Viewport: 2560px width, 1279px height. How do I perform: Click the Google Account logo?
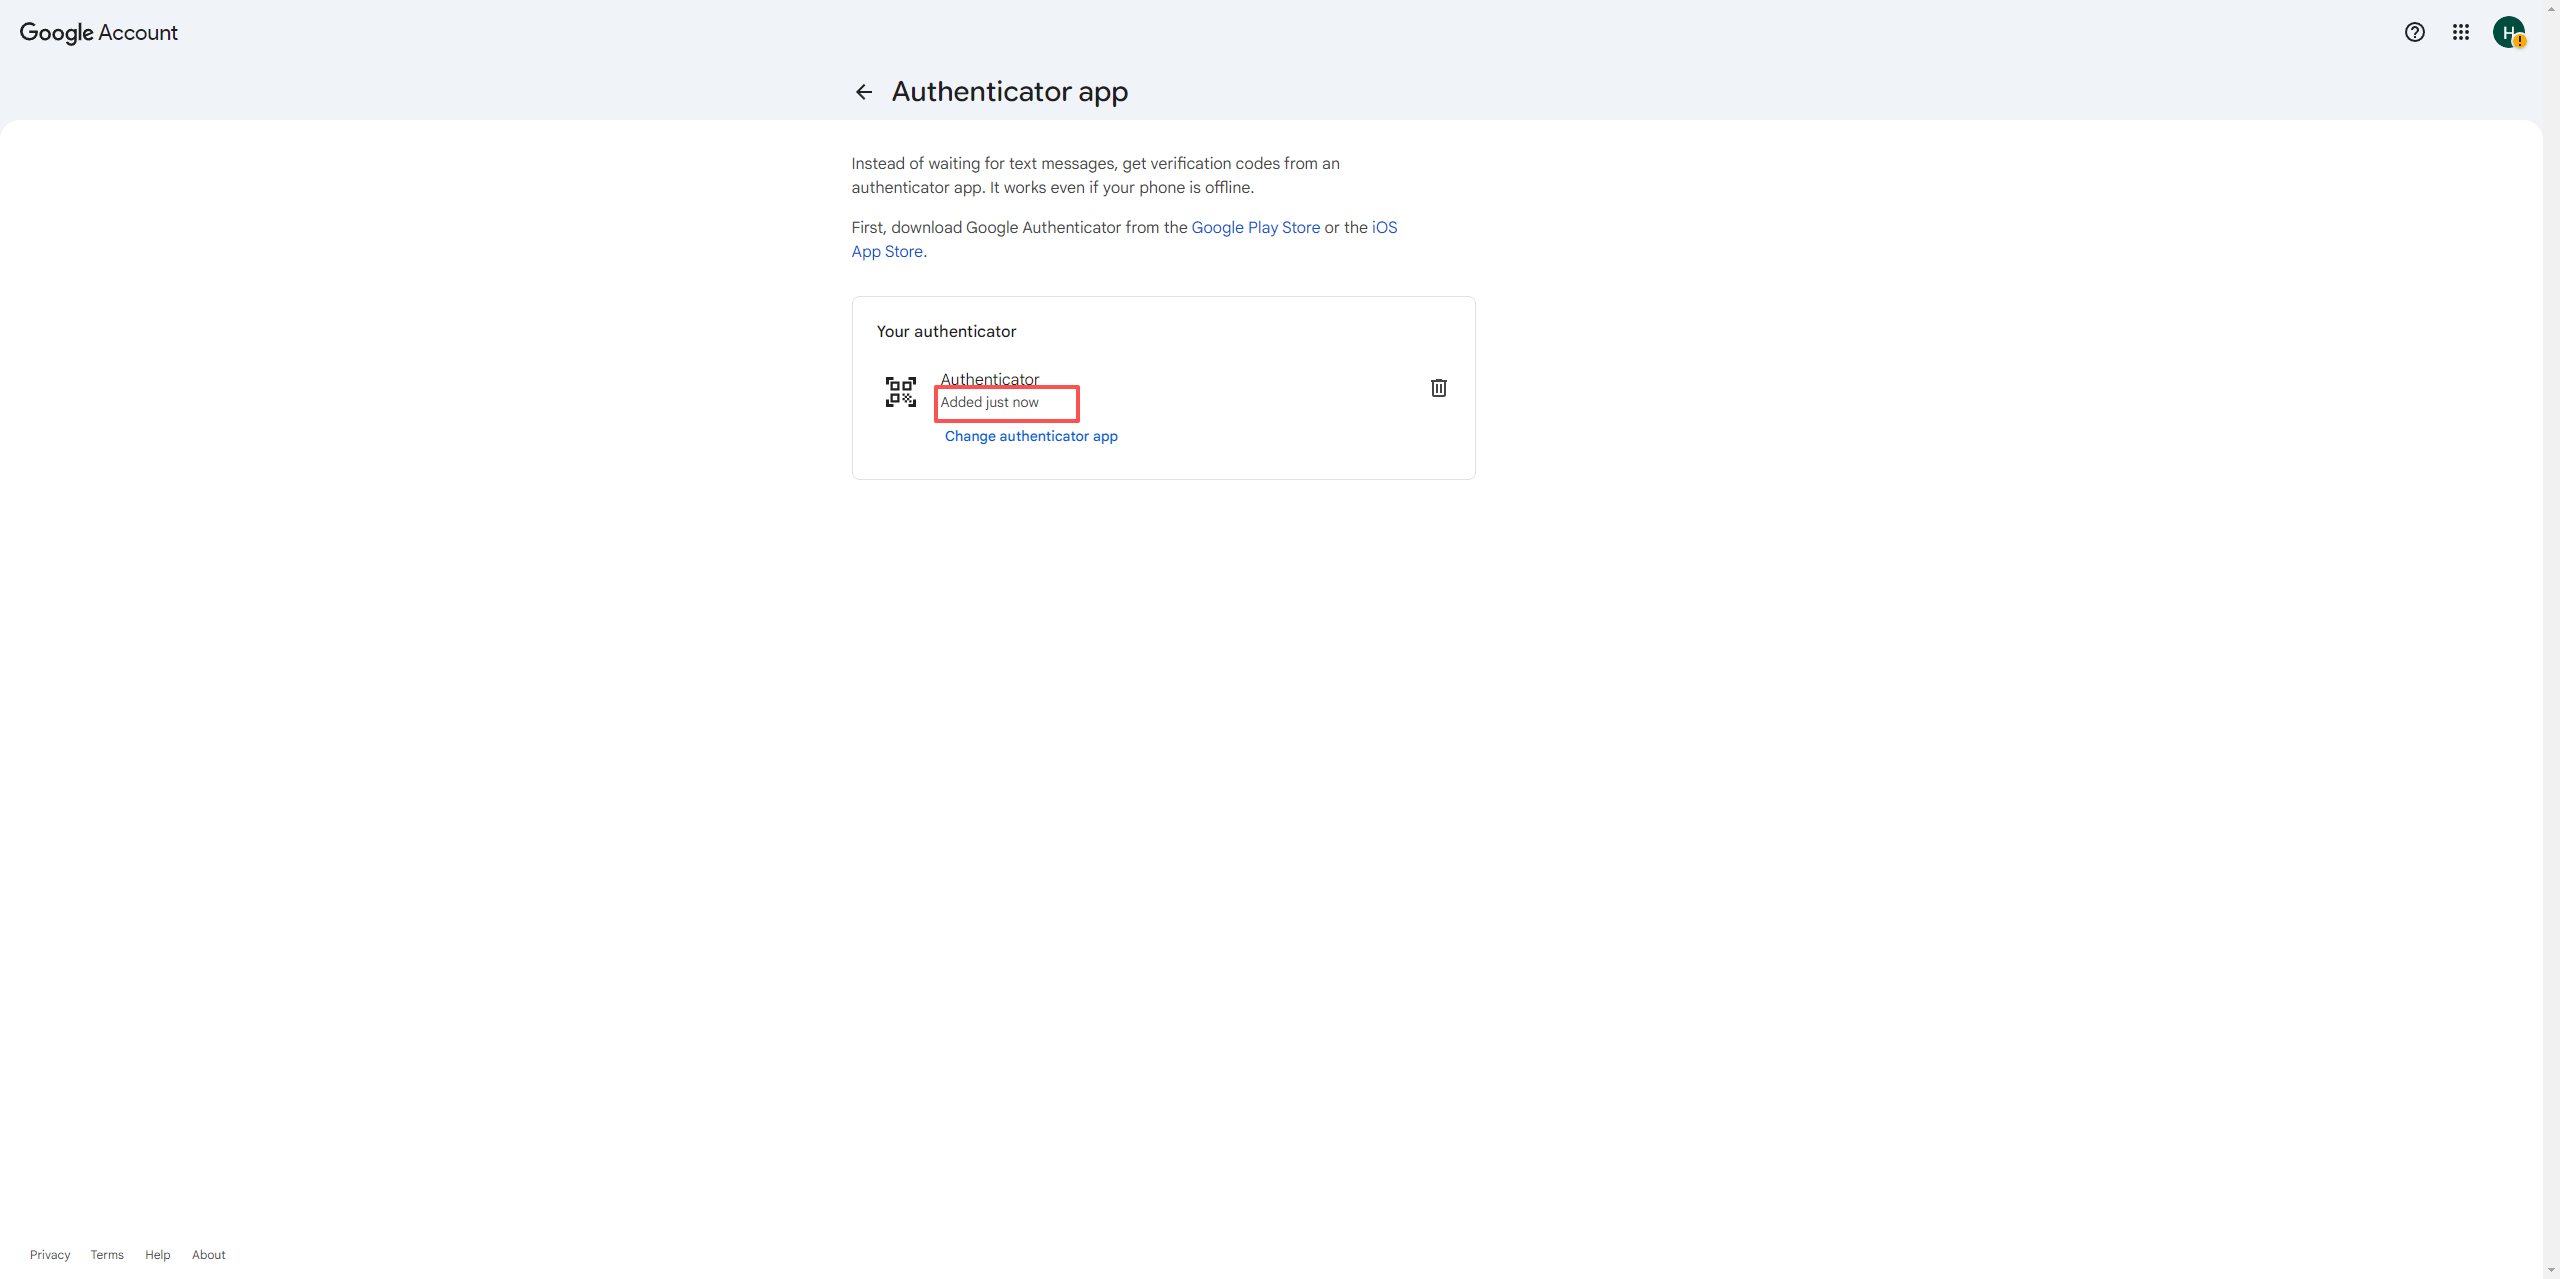click(99, 32)
